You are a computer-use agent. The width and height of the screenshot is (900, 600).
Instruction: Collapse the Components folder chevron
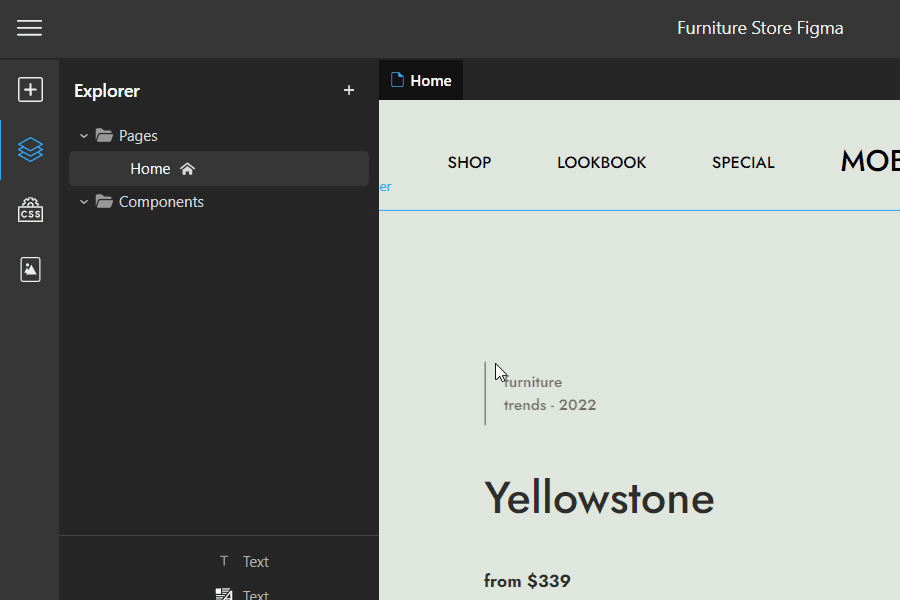[84, 202]
